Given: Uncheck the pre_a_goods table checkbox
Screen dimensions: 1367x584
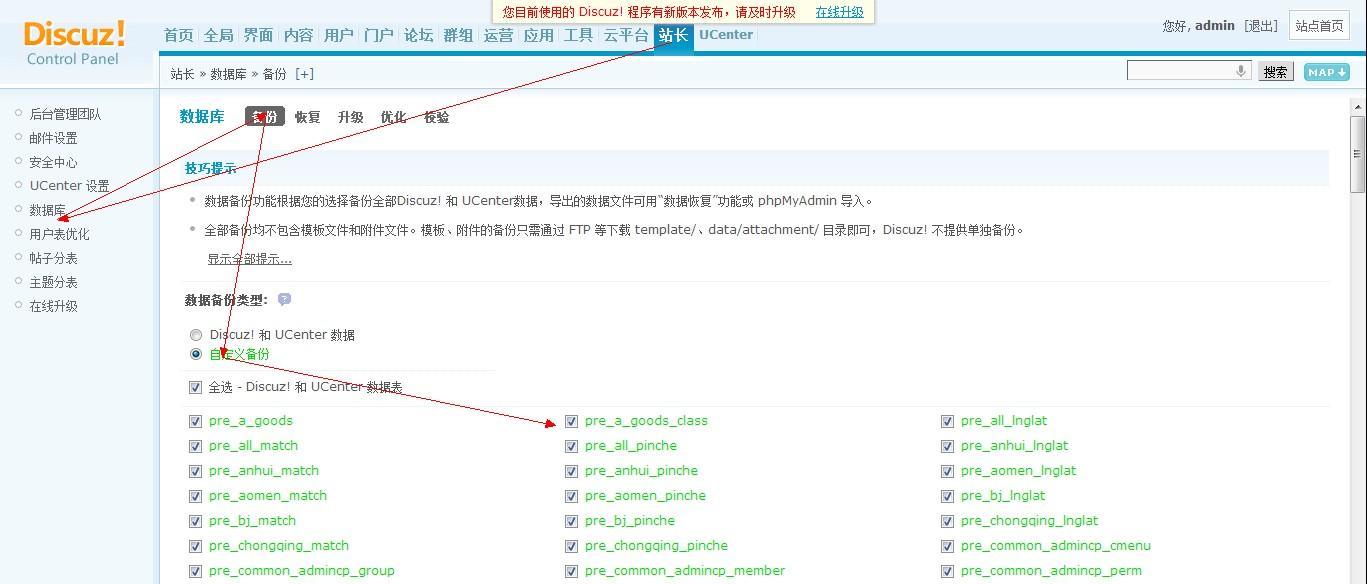Looking at the screenshot, I should coord(195,421).
